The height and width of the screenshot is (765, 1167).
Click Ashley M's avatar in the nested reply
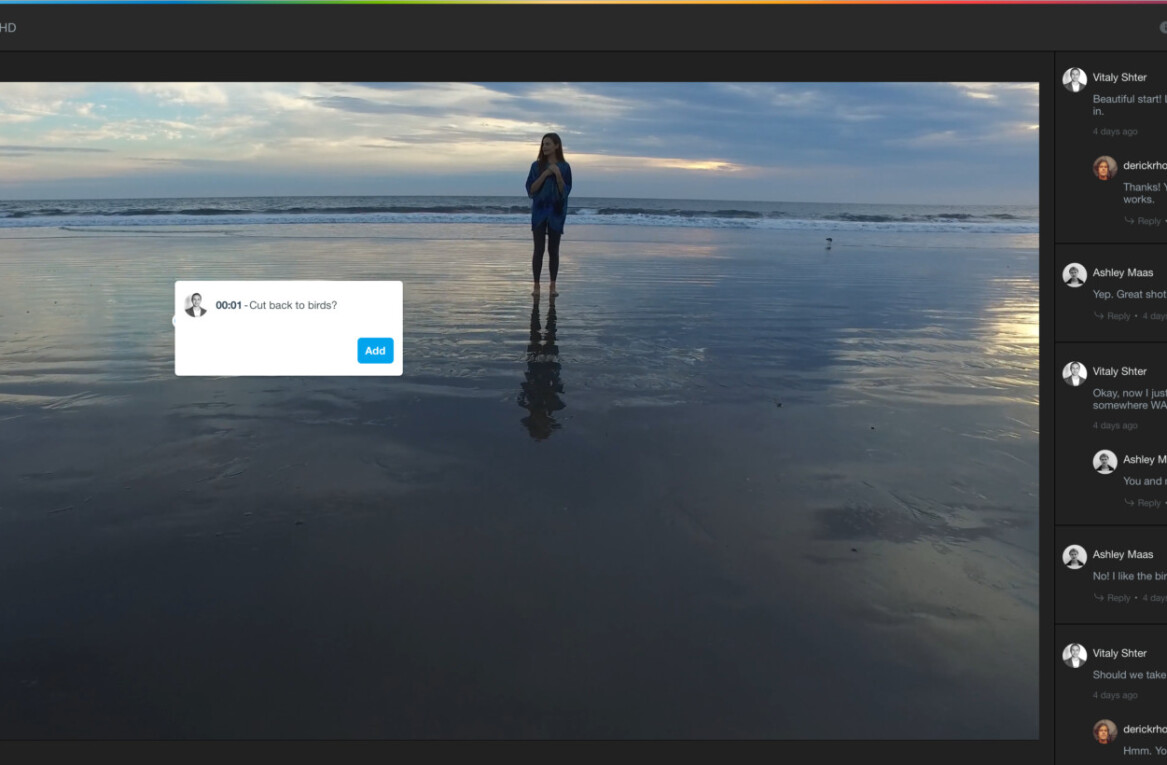click(1104, 461)
